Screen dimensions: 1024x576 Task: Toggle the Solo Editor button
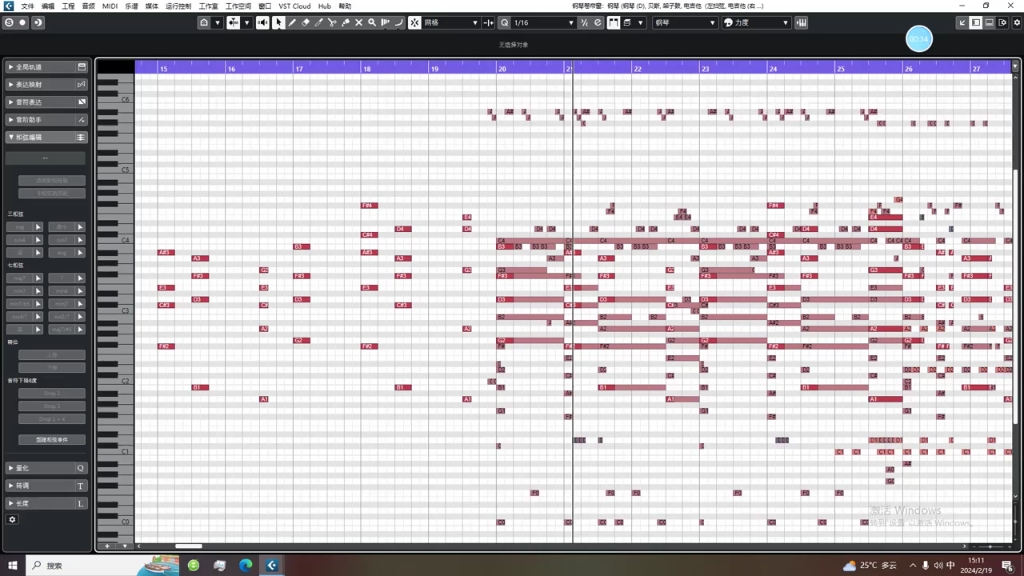click(x=9, y=23)
